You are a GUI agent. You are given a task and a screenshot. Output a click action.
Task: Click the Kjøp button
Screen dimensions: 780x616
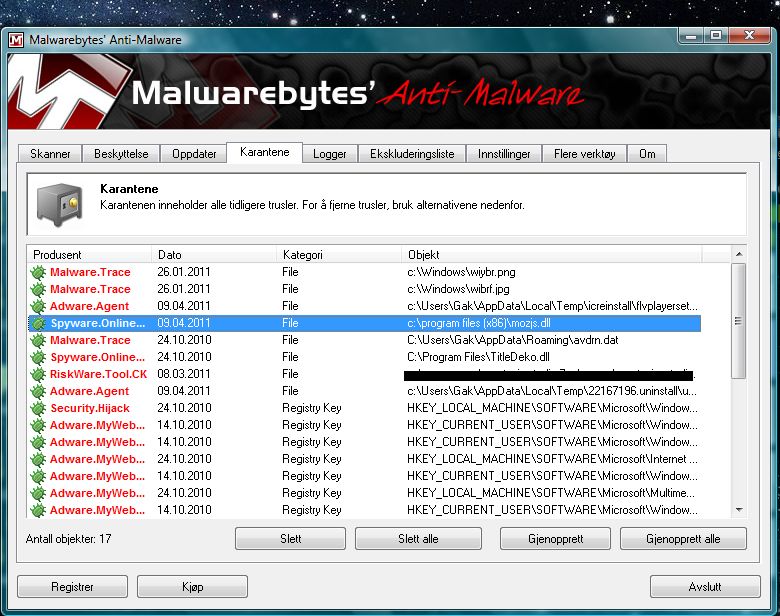coord(193,587)
